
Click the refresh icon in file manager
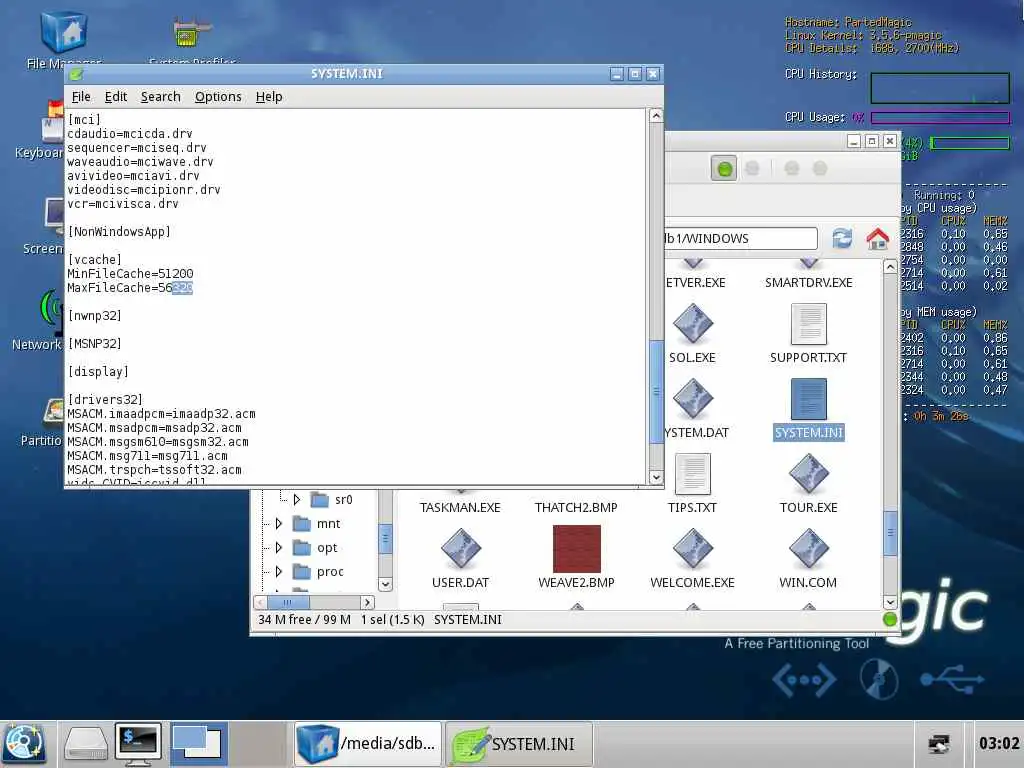coord(842,238)
